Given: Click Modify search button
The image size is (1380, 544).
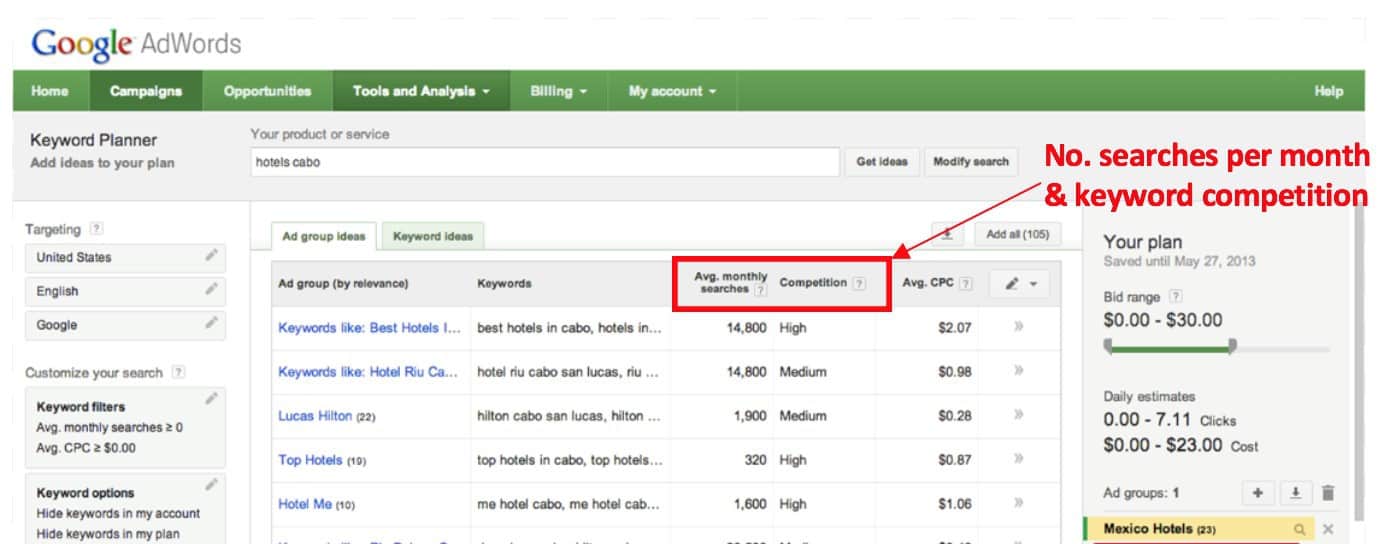Looking at the screenshot, I should click(971, 161).
